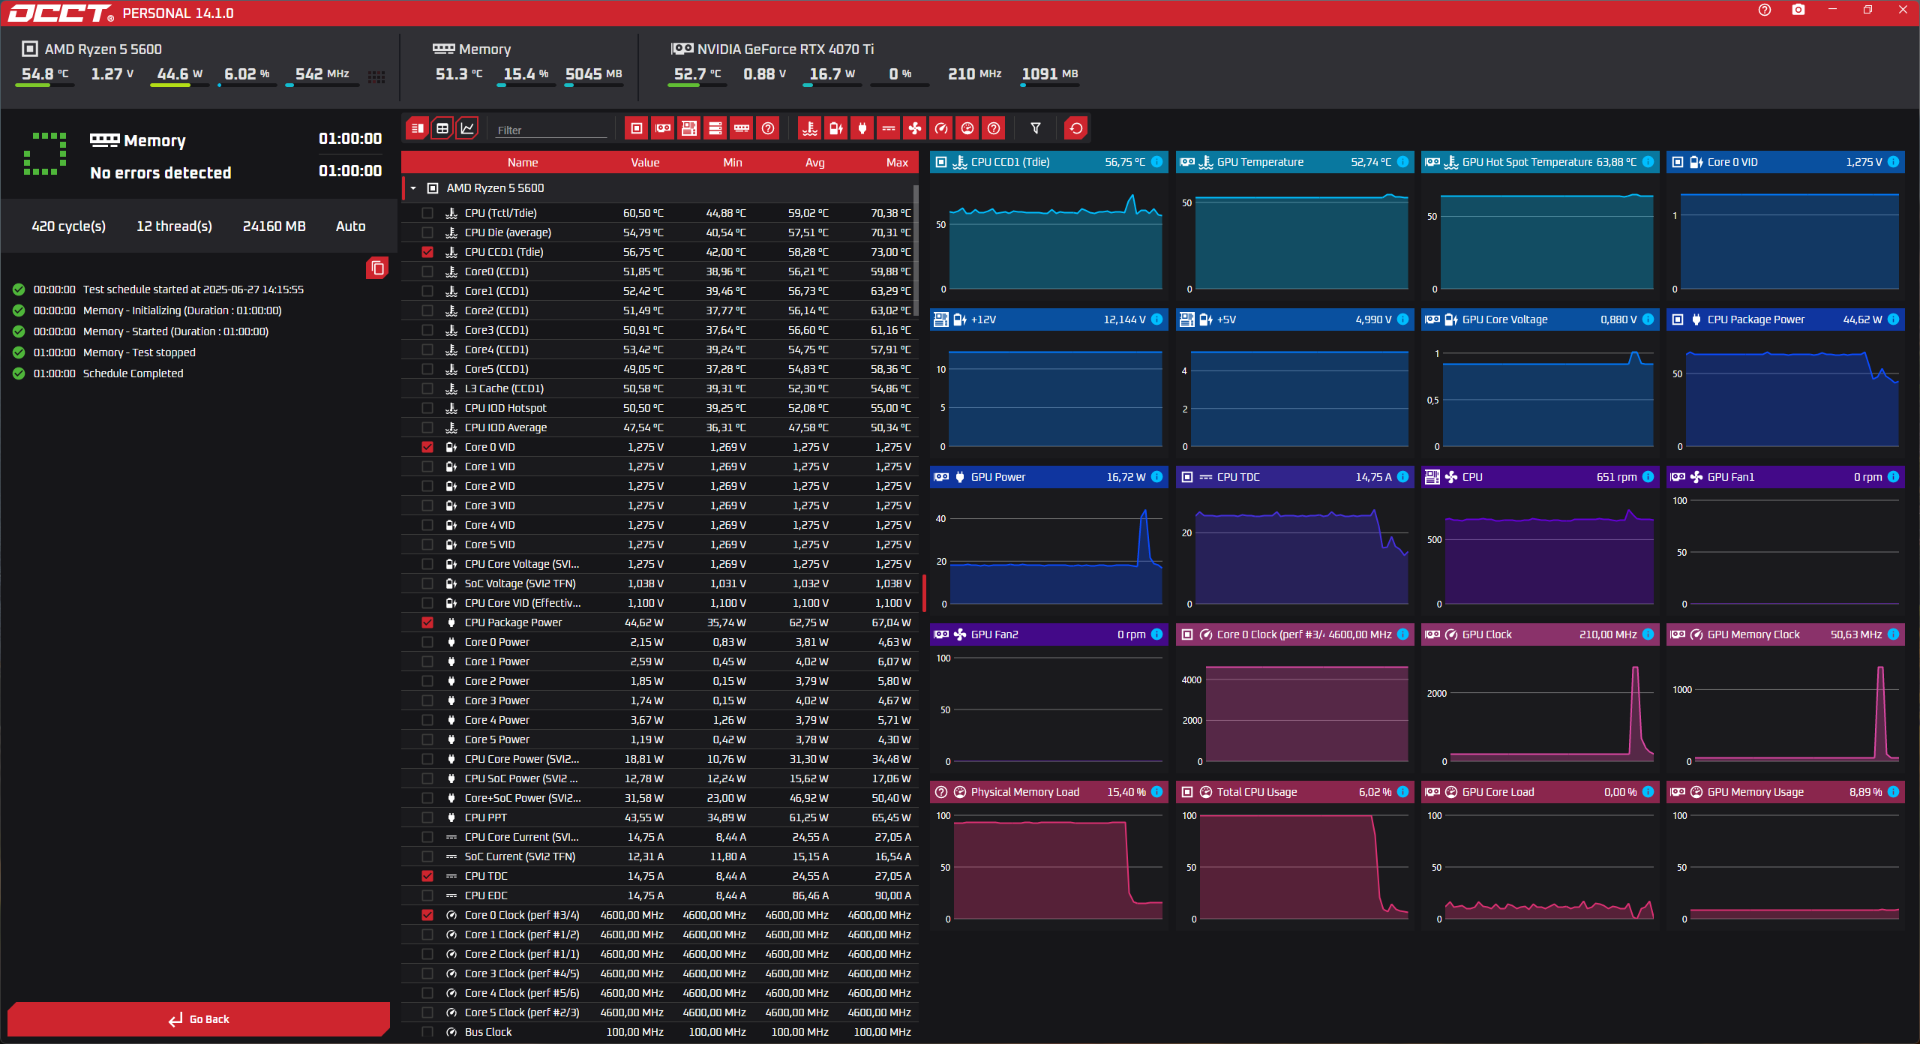
Task: Sort table by Min column
Action: [732, 162]
